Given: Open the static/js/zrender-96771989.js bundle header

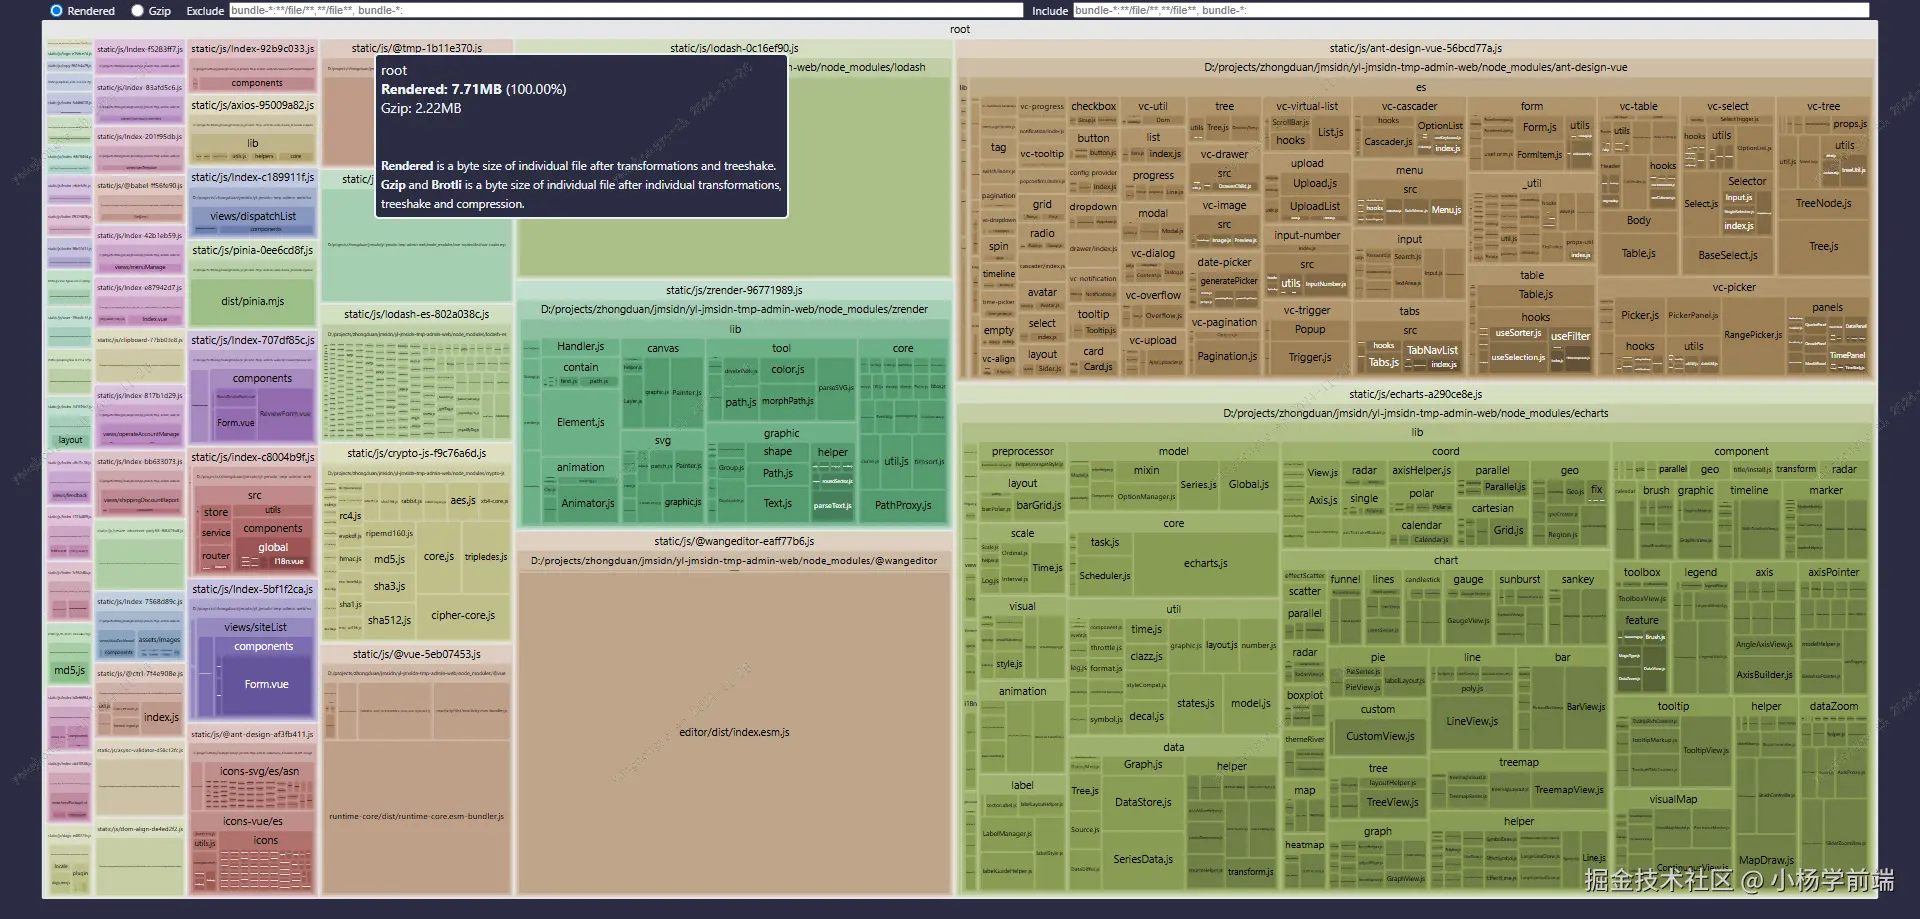Looking at the screenshot, I should pos(734,290).
